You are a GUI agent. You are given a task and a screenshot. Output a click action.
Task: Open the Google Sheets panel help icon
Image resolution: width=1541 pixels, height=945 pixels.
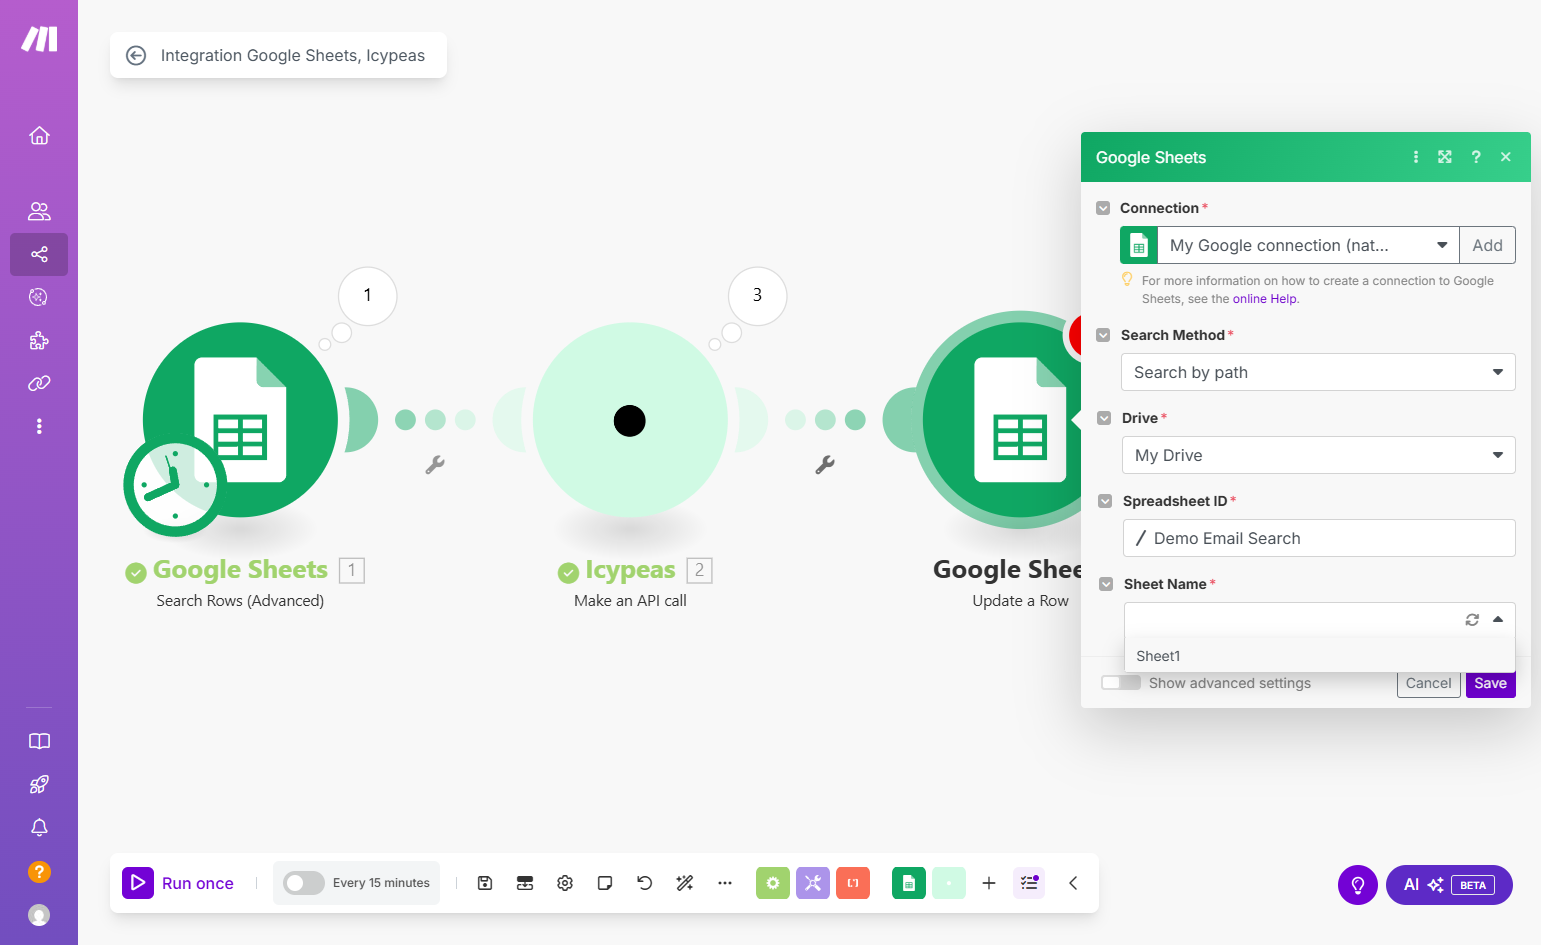1476,157
